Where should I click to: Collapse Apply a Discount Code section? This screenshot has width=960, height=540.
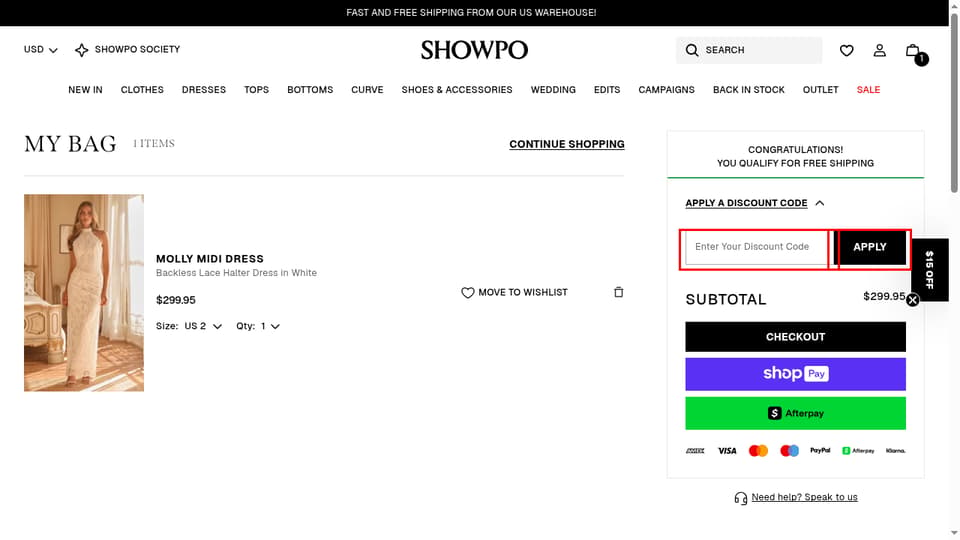tap(755, 203)
